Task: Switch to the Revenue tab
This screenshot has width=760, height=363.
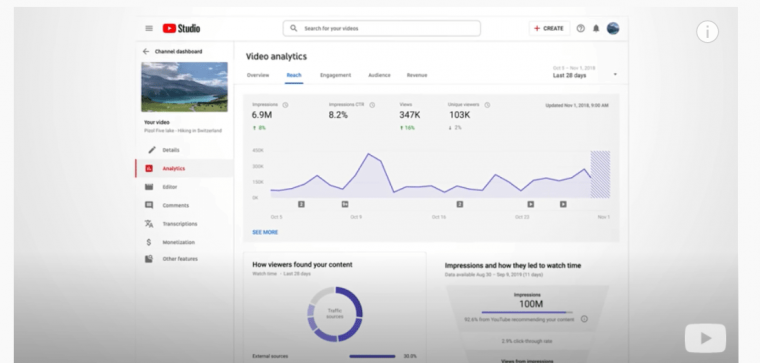Action: pos(417,75)
